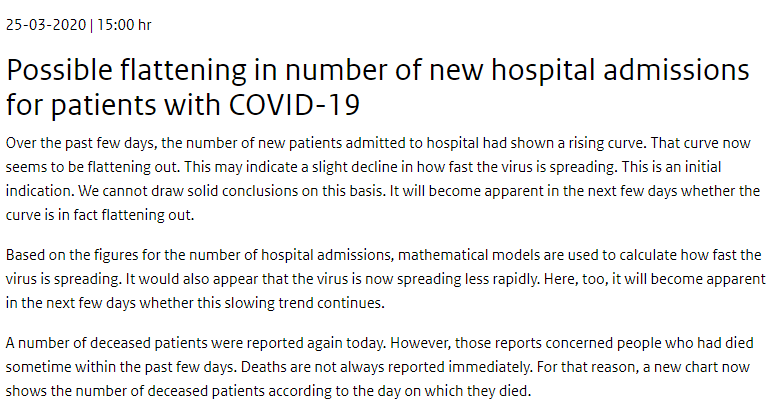
Task: Click the words 'spreading less rapidly'
Action: (x=467, y=279)
